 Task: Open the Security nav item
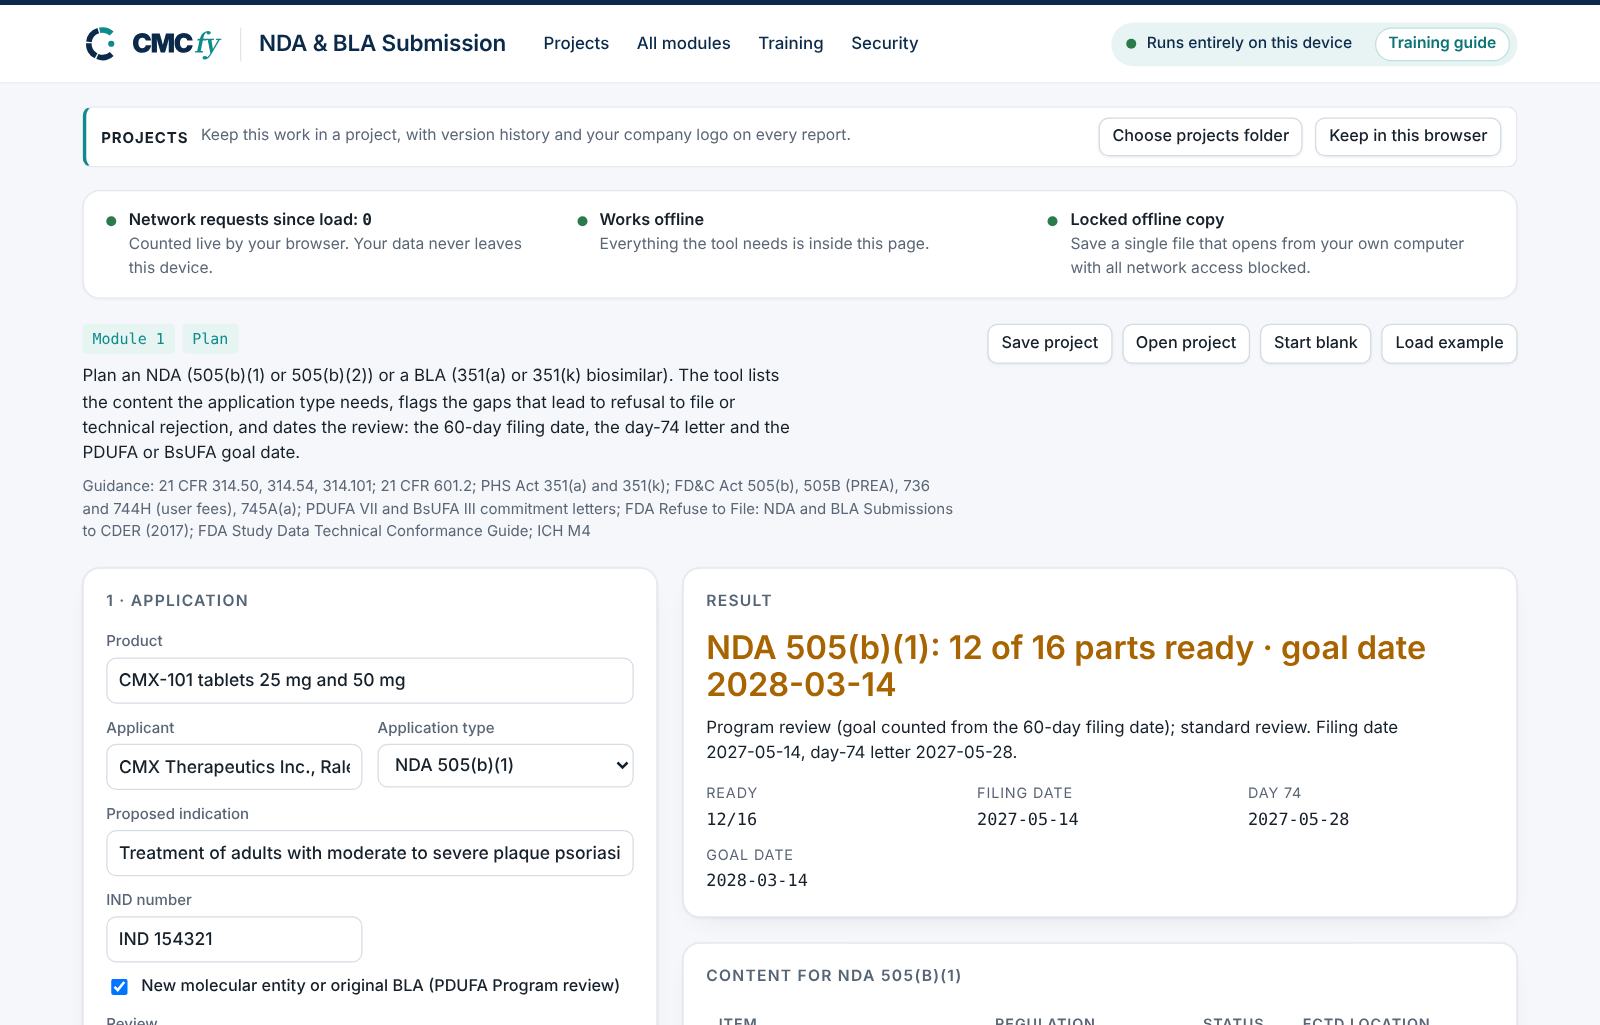pos(884,43)
